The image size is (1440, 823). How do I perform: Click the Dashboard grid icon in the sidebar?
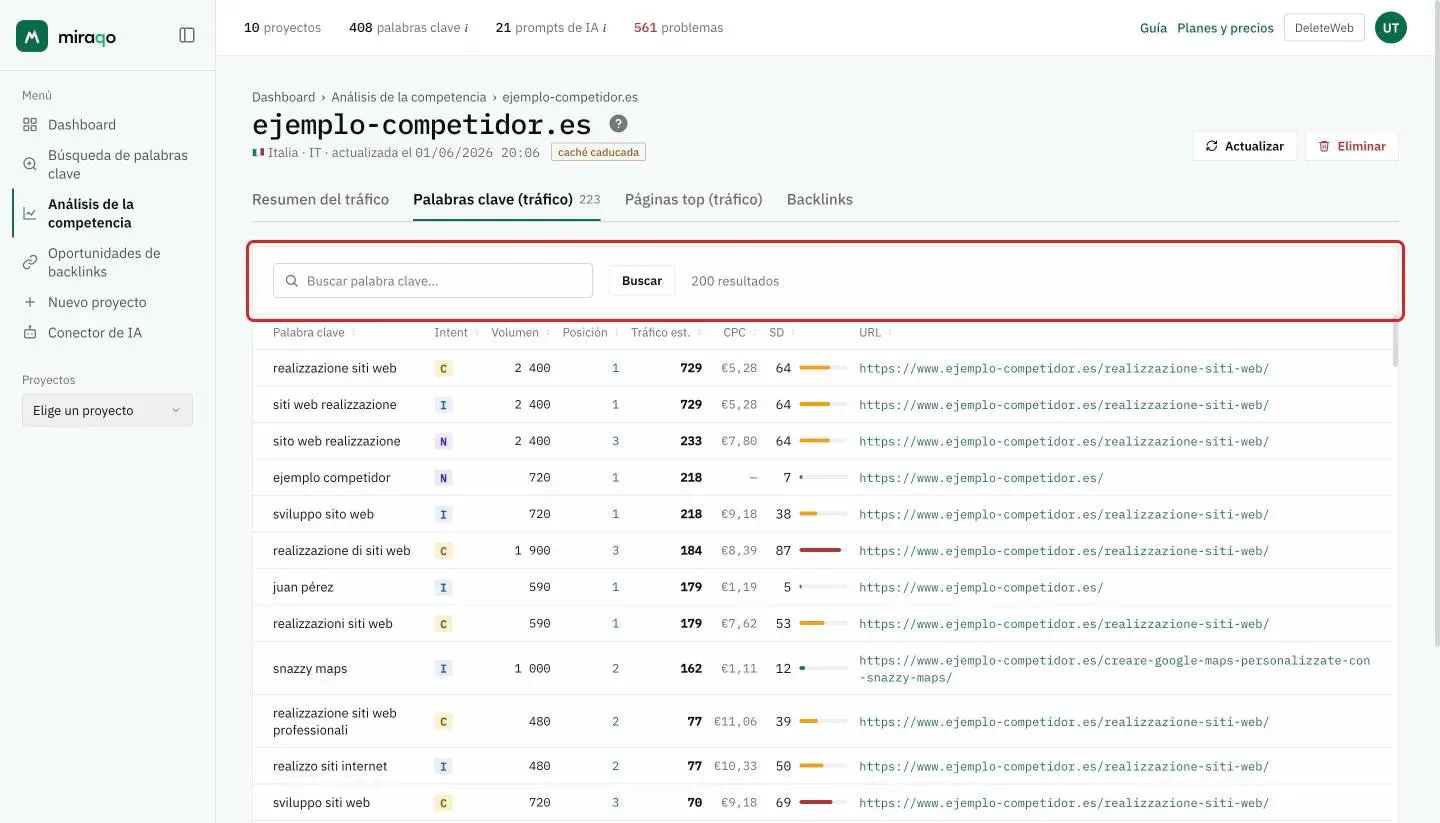[x=30, y=125]
